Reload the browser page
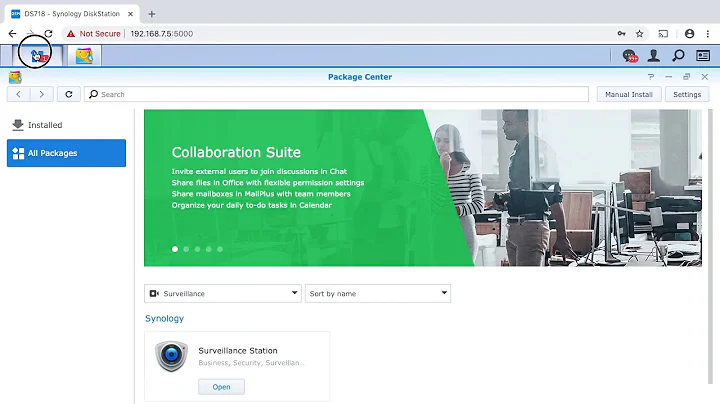Screen dimensions: 720x404 (48, 34)
